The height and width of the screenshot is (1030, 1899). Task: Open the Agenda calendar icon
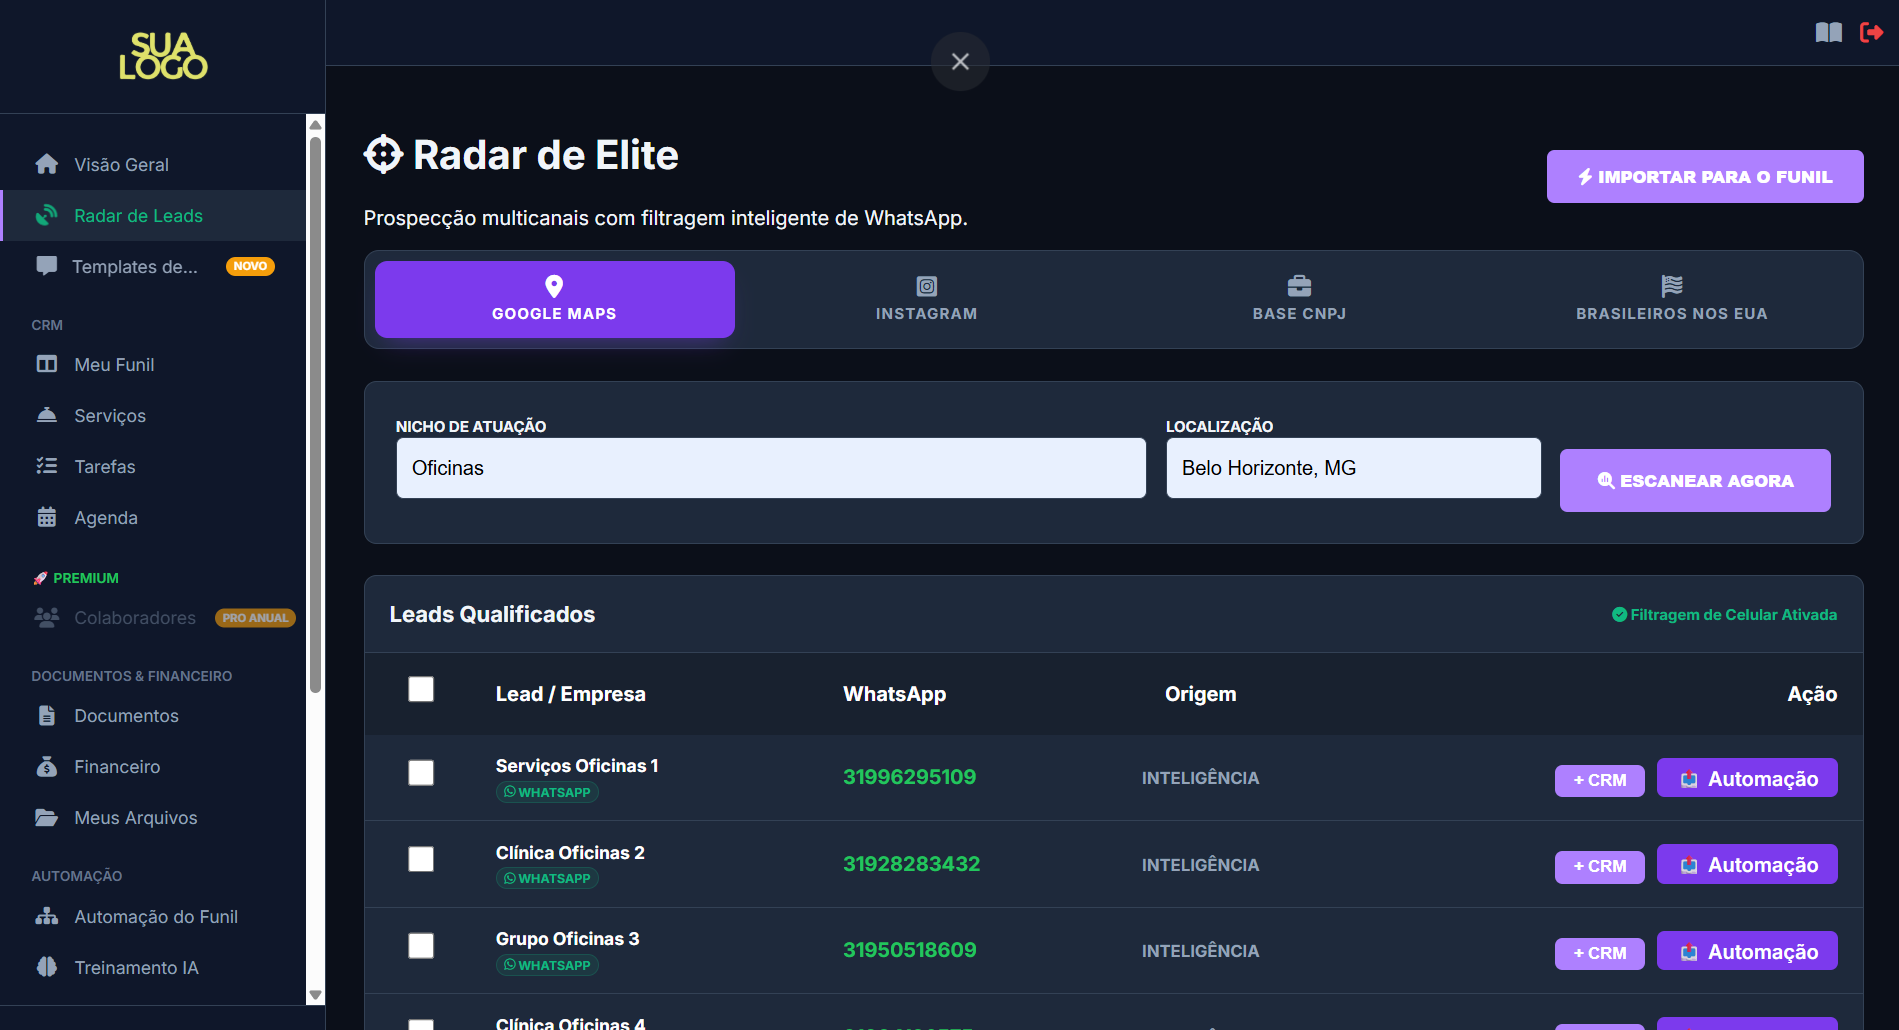(46, 517)
